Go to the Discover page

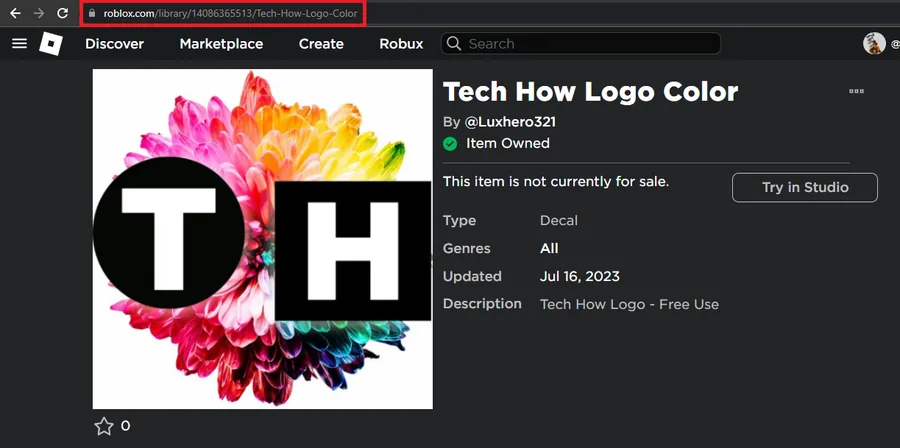click(115, 44)
